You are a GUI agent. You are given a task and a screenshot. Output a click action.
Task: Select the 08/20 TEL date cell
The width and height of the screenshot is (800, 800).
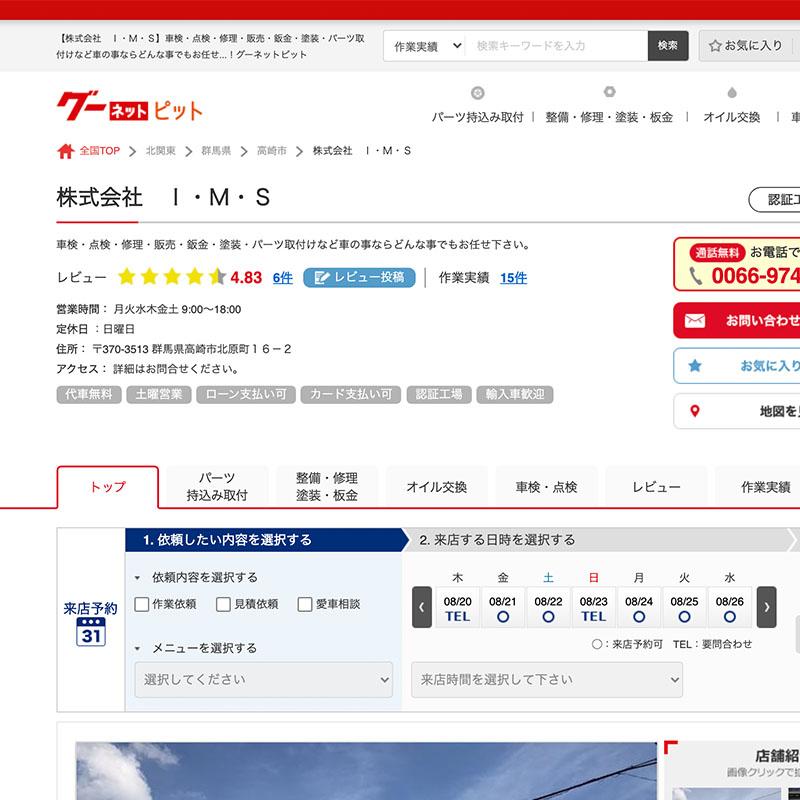(x=458, y=608)
